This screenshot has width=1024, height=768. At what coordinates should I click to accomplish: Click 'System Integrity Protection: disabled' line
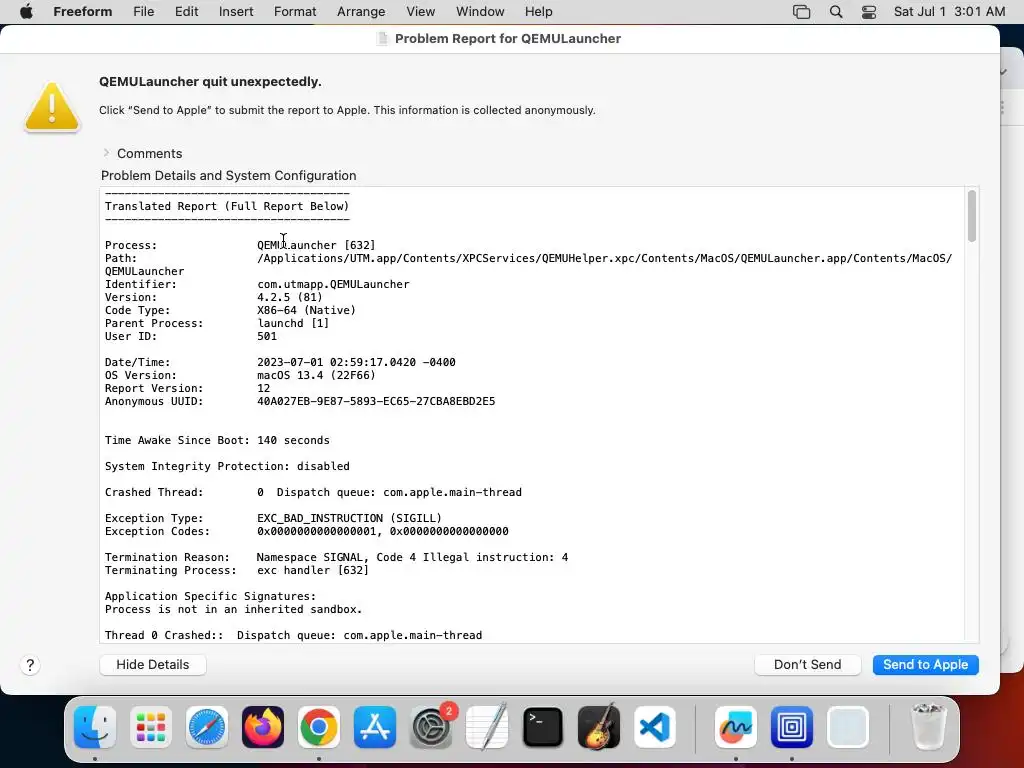227,467
